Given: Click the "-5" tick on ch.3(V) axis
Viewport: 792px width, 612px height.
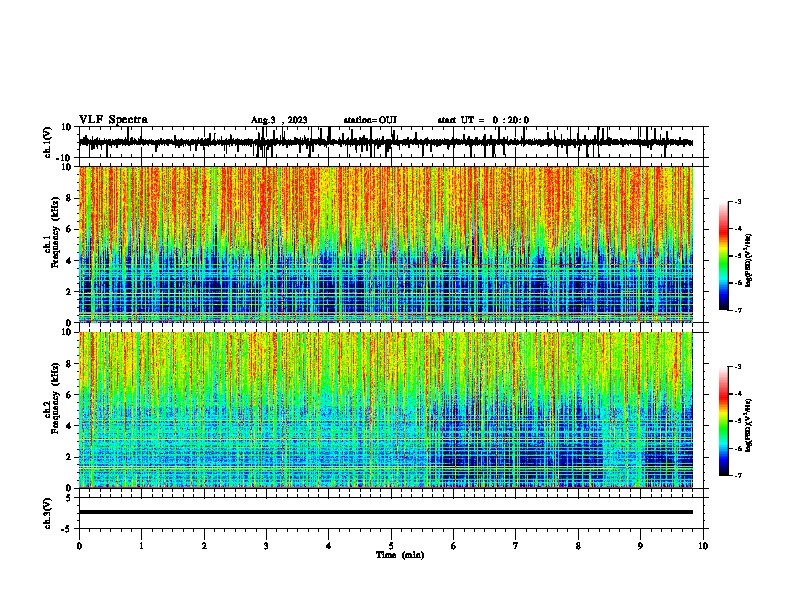Looking at the screenshot, I should click(68, 529).
